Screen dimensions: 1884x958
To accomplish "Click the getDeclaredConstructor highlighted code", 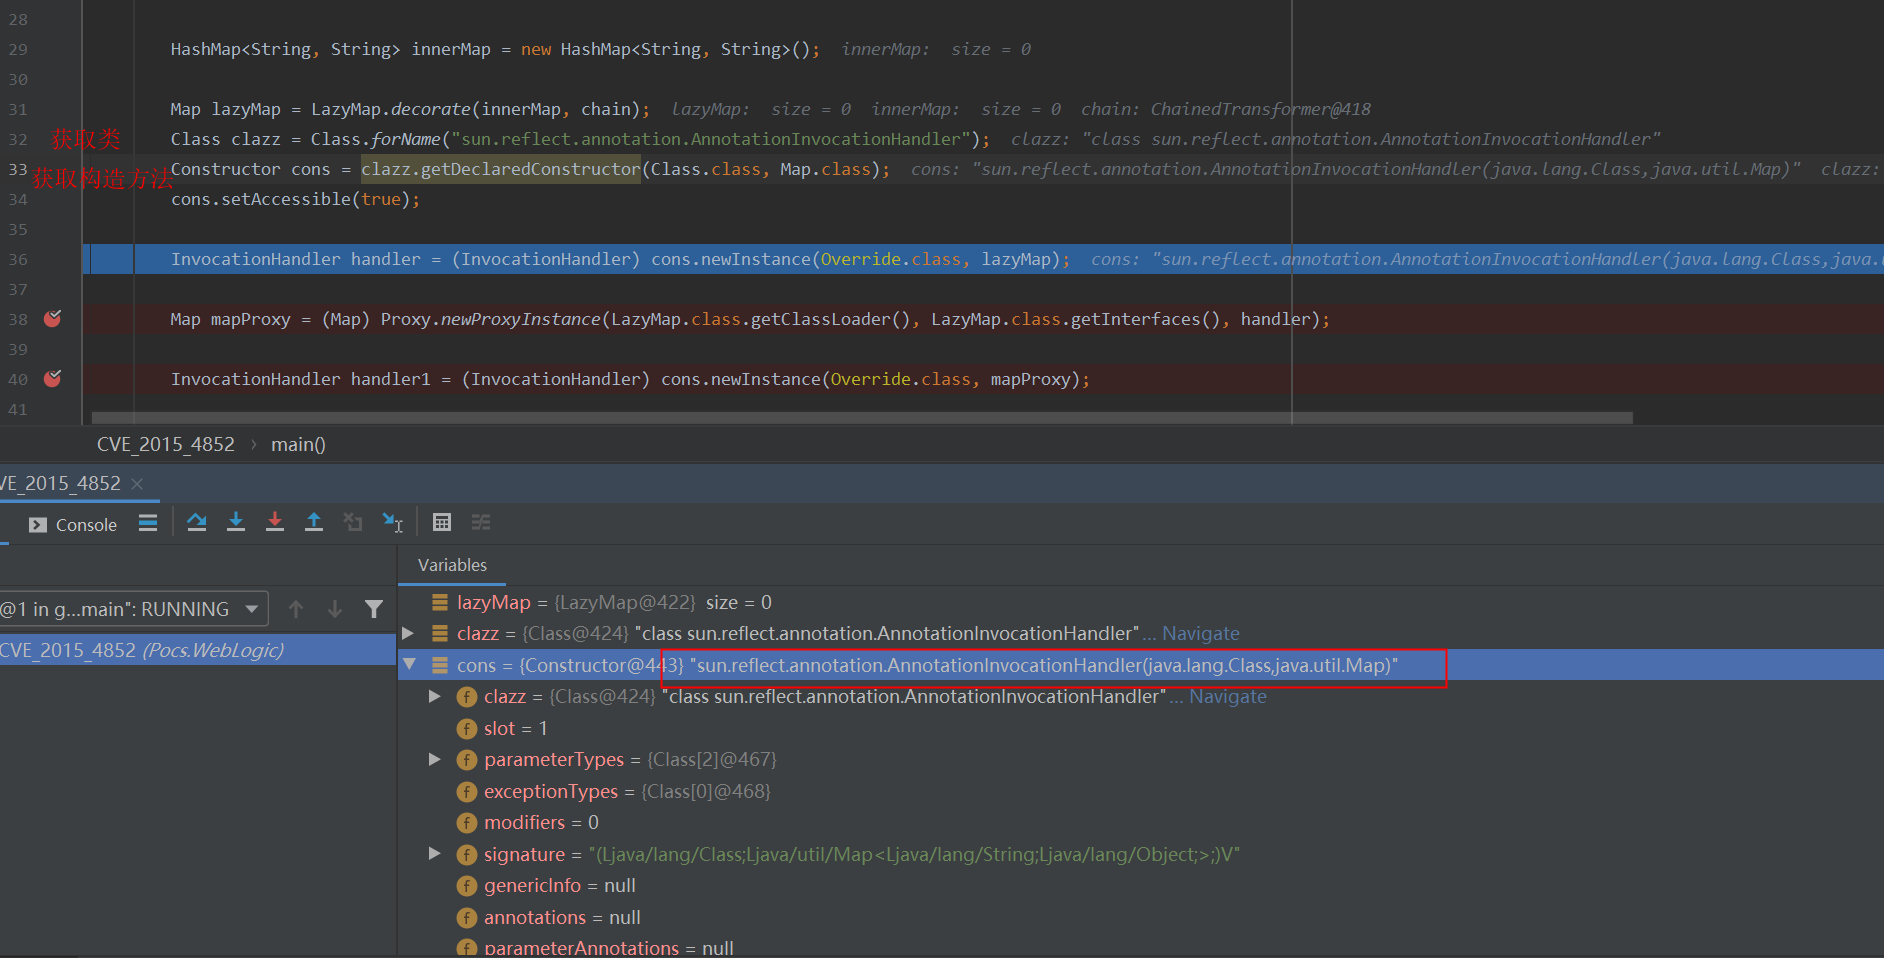I will (x=500, y=169).
